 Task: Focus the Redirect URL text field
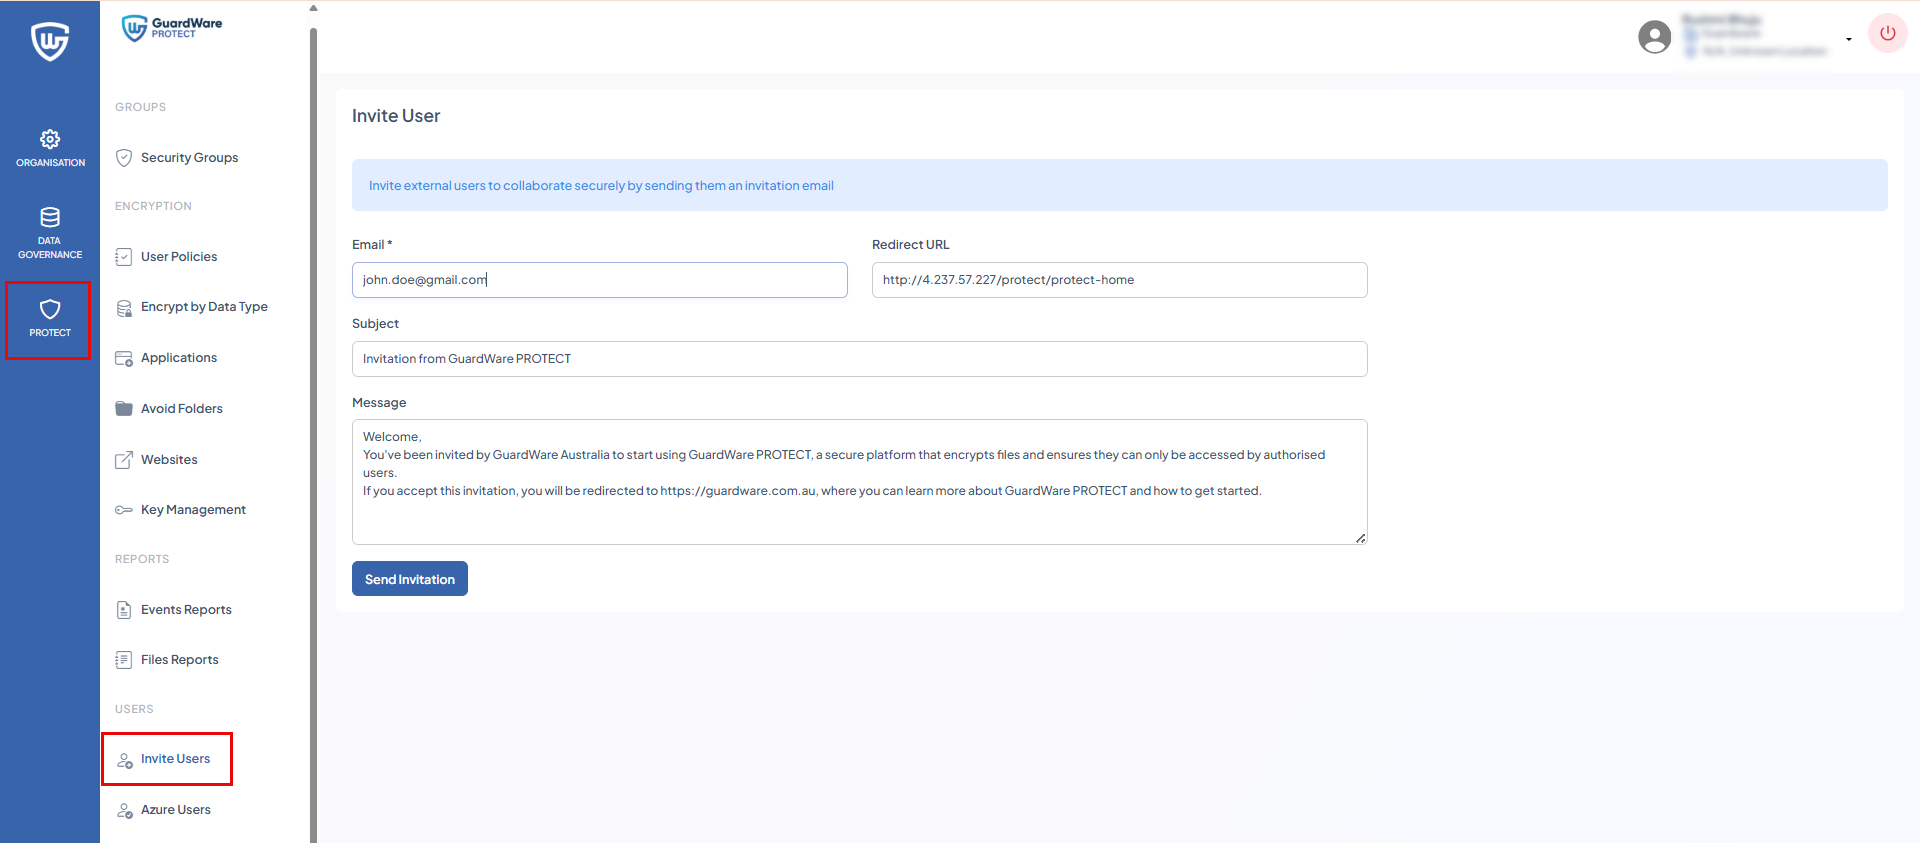point(1119,280)
